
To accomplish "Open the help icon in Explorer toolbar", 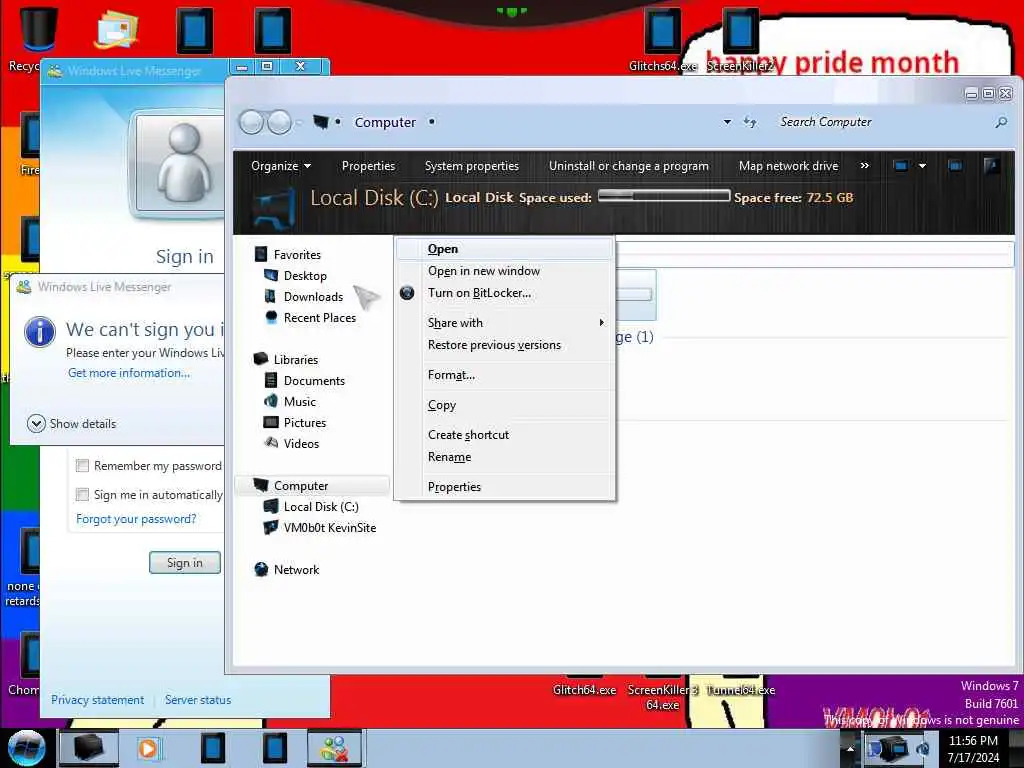I will 991,166.
